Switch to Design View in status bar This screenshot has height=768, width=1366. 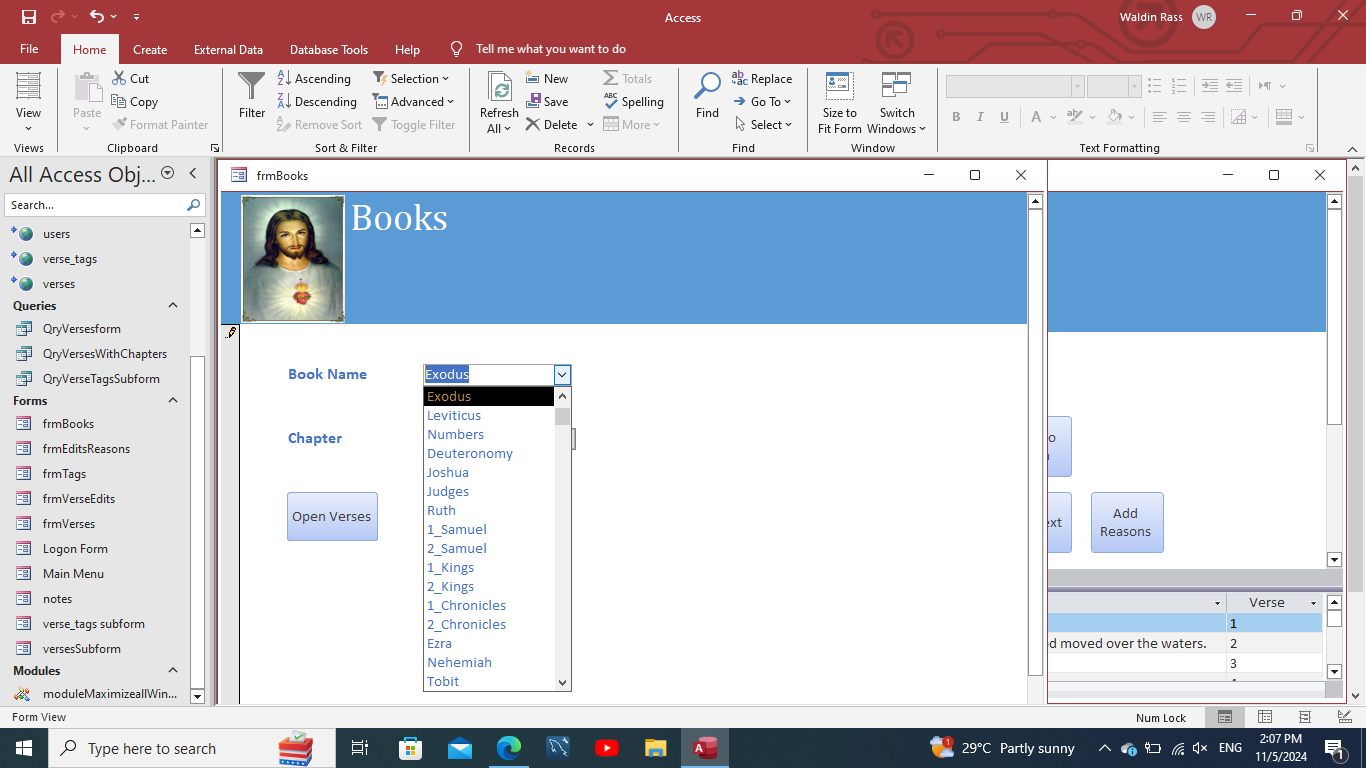click(1344, 717)
